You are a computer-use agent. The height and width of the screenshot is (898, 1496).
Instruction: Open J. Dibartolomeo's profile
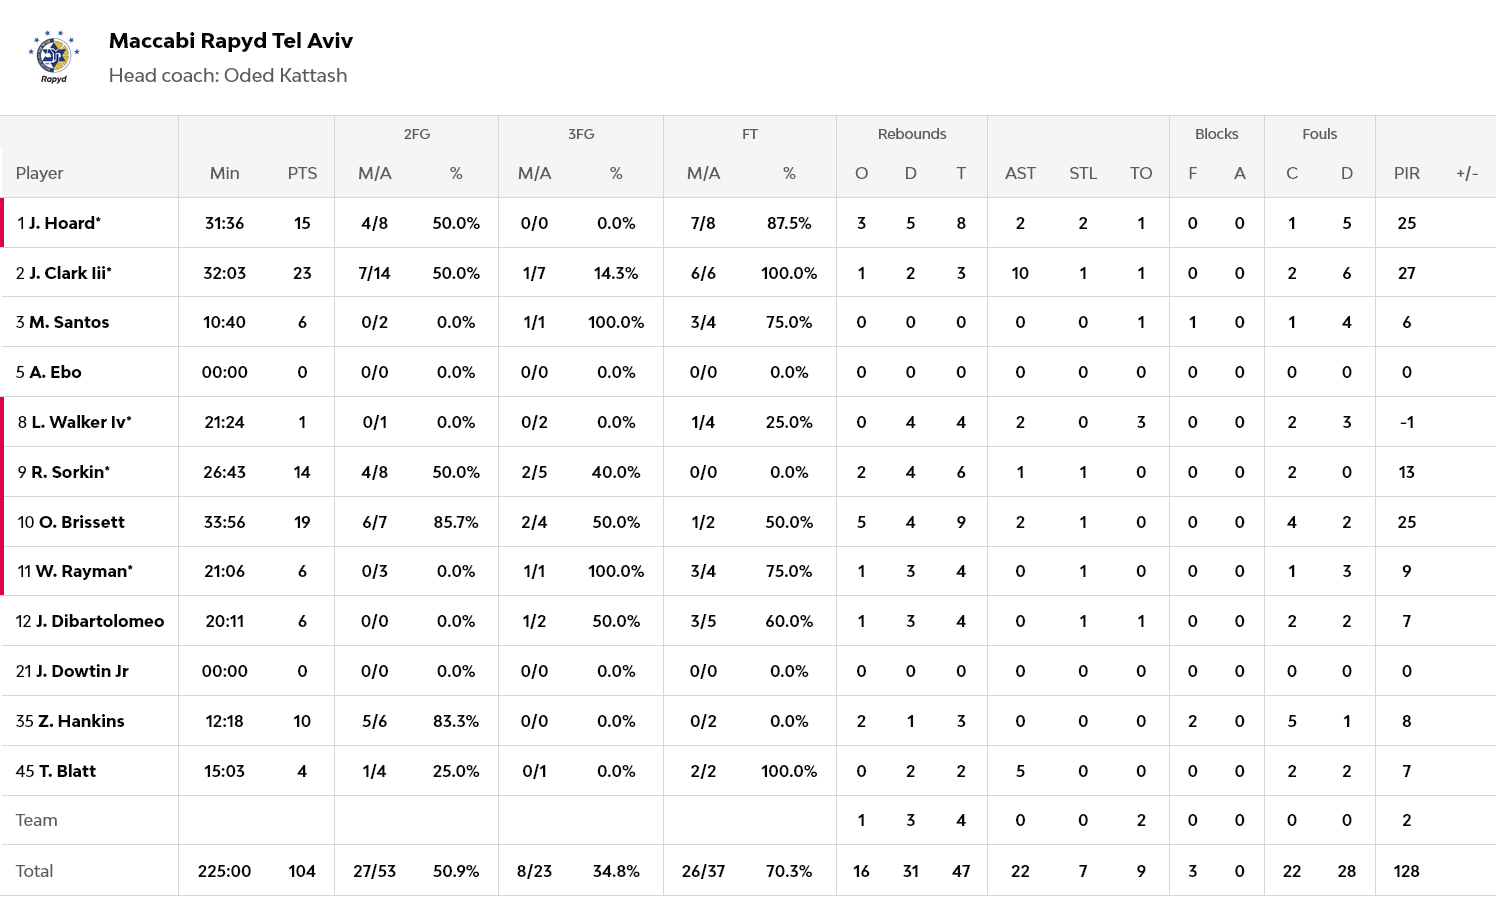point(100,621)
